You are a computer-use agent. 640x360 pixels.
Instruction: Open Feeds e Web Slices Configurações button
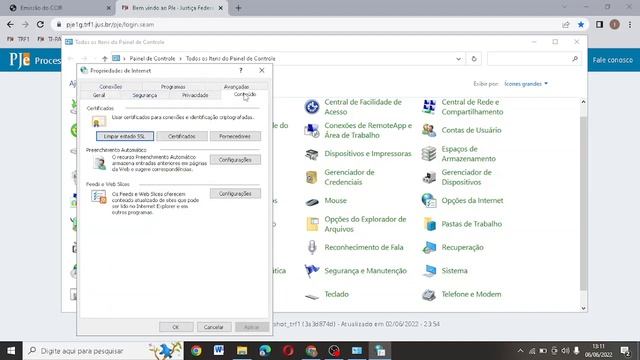pos(235,193)
